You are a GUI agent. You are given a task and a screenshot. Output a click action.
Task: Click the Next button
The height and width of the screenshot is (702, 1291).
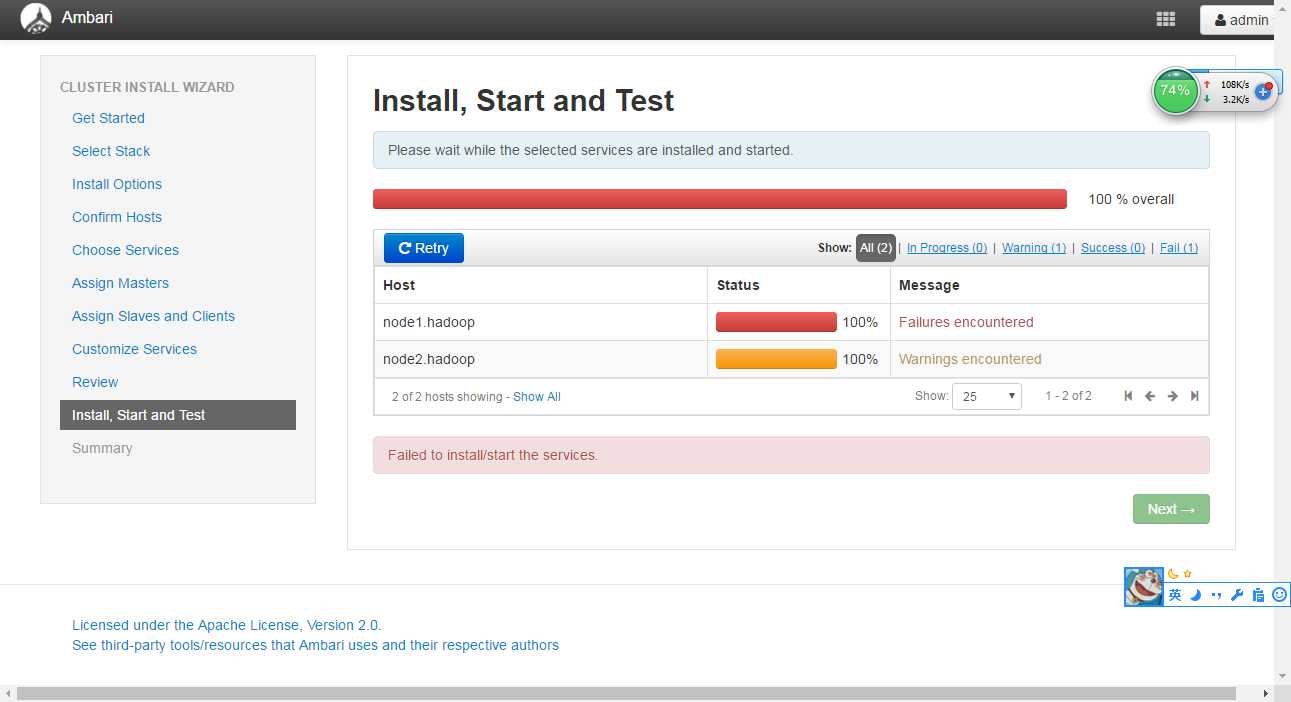1171,509
